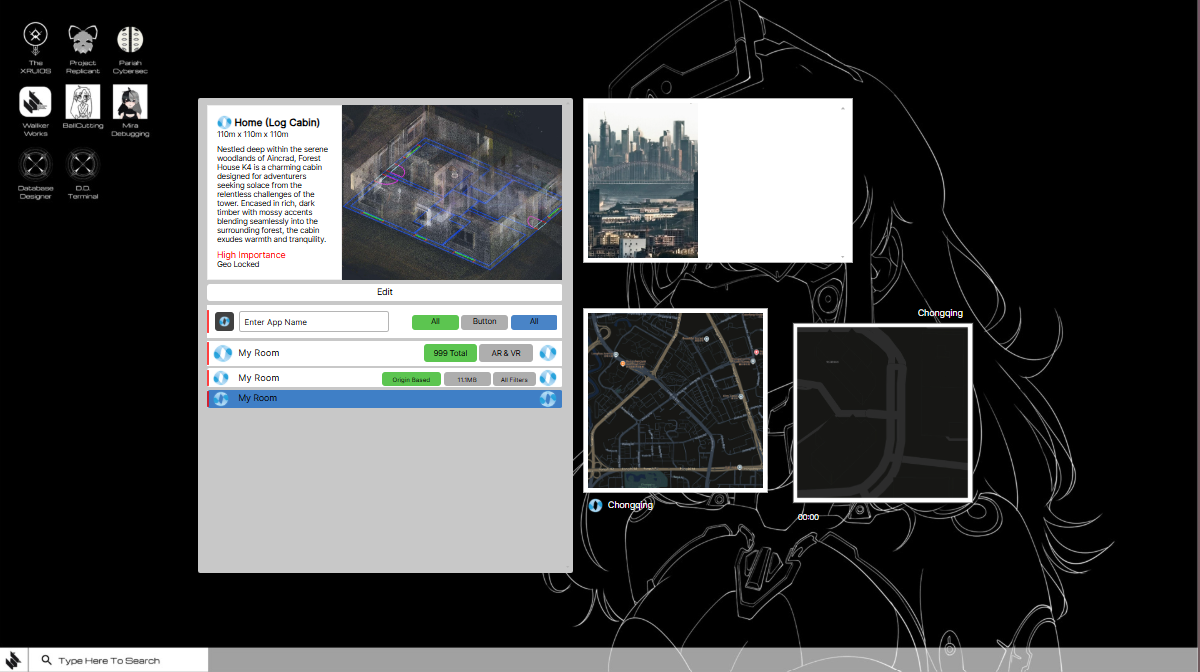
Task: Toggle the green All filter button
Action: click(435, 322)
